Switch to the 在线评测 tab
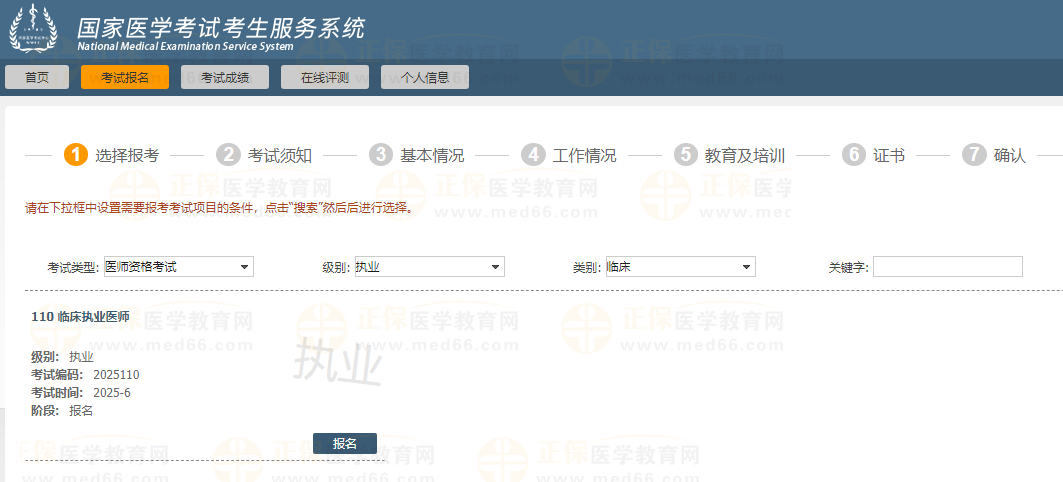1063x482 pixels. [x=325, y=77]
